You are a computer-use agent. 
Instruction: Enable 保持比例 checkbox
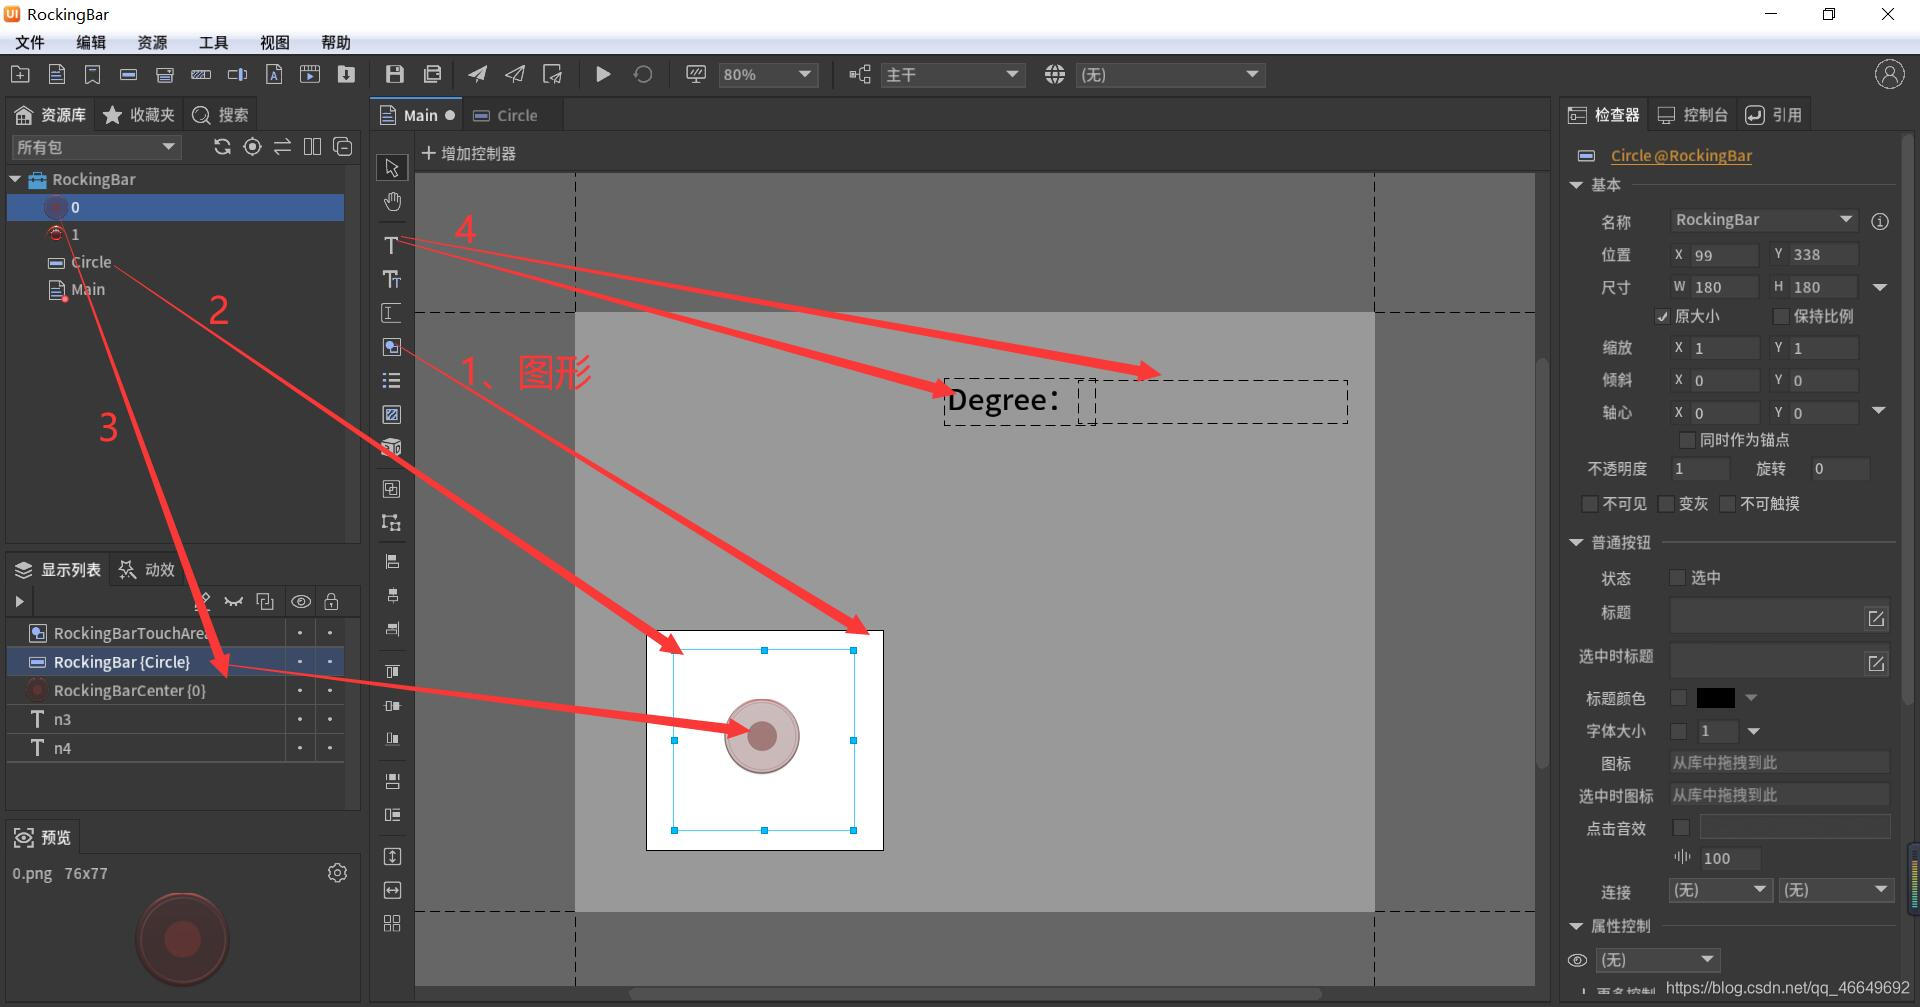click(x=1781, y=316)
